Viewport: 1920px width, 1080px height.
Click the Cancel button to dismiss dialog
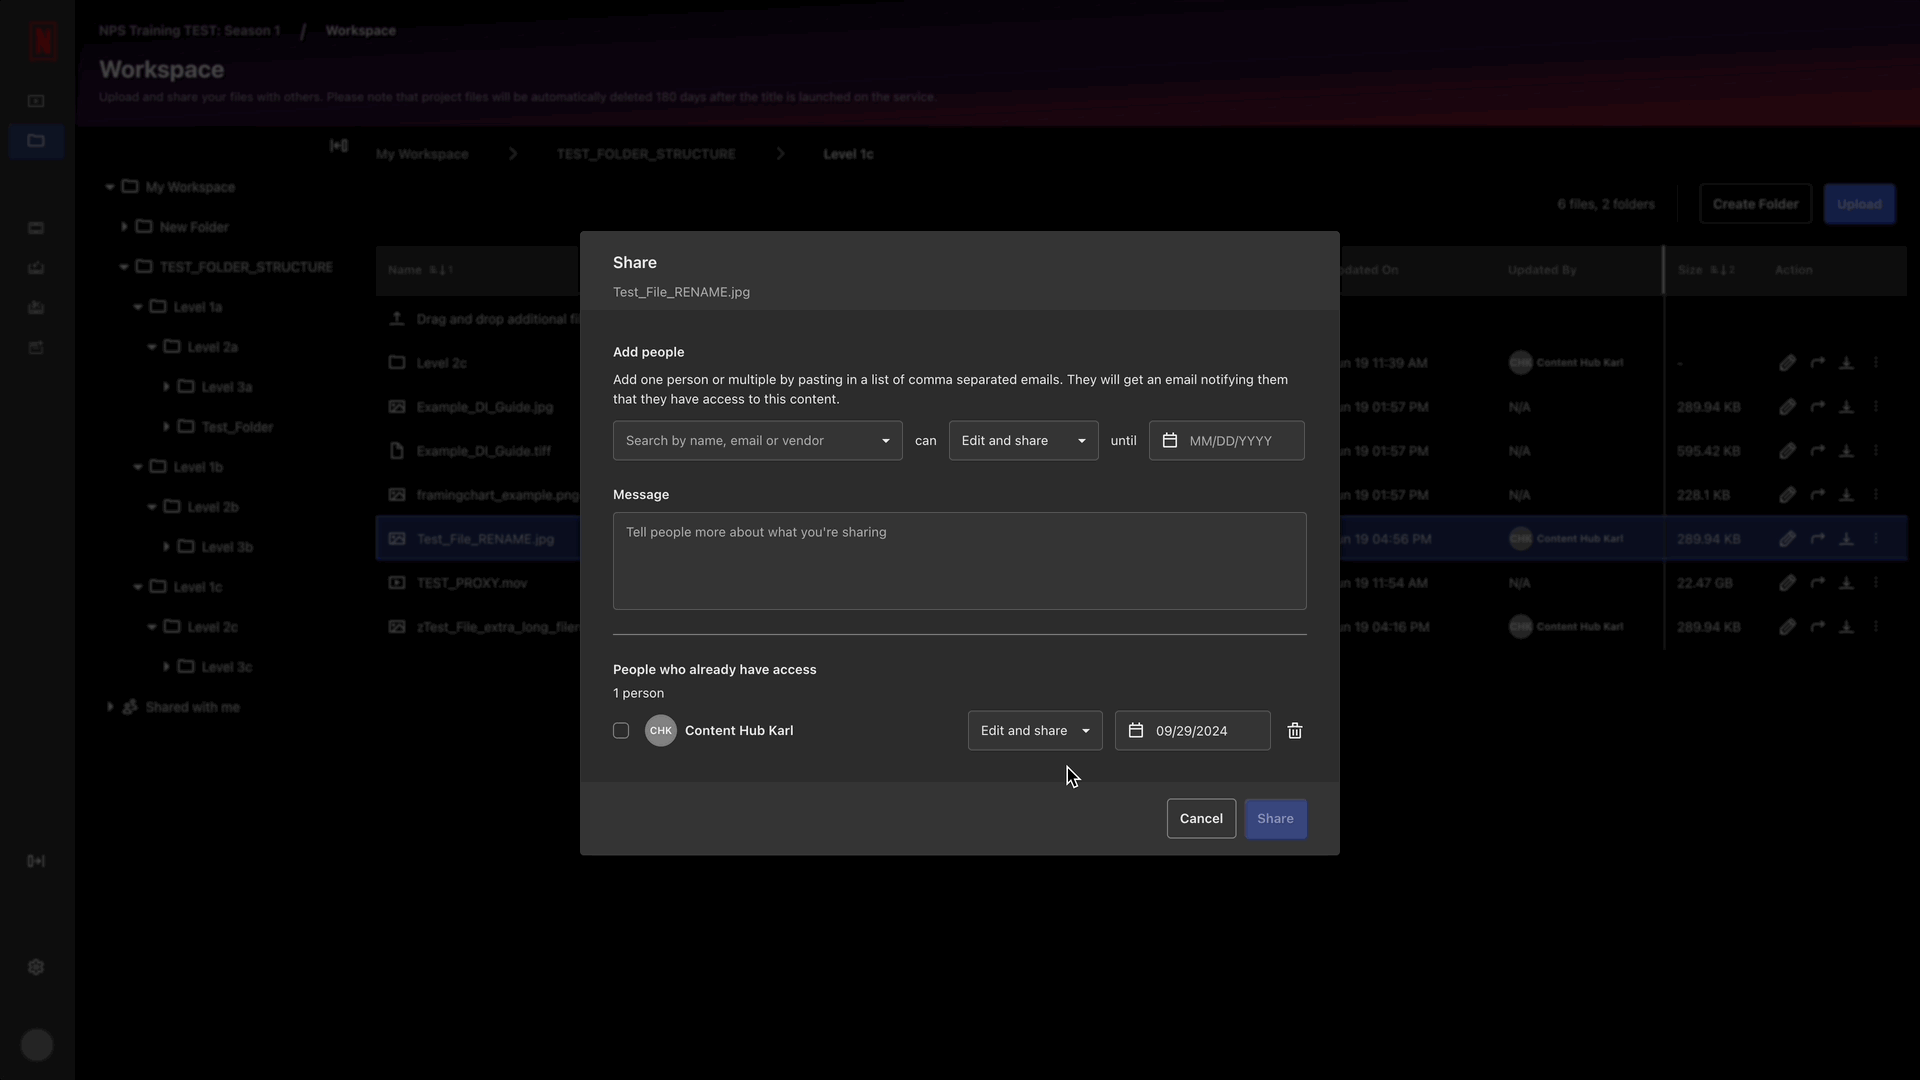click(1200, 818)
